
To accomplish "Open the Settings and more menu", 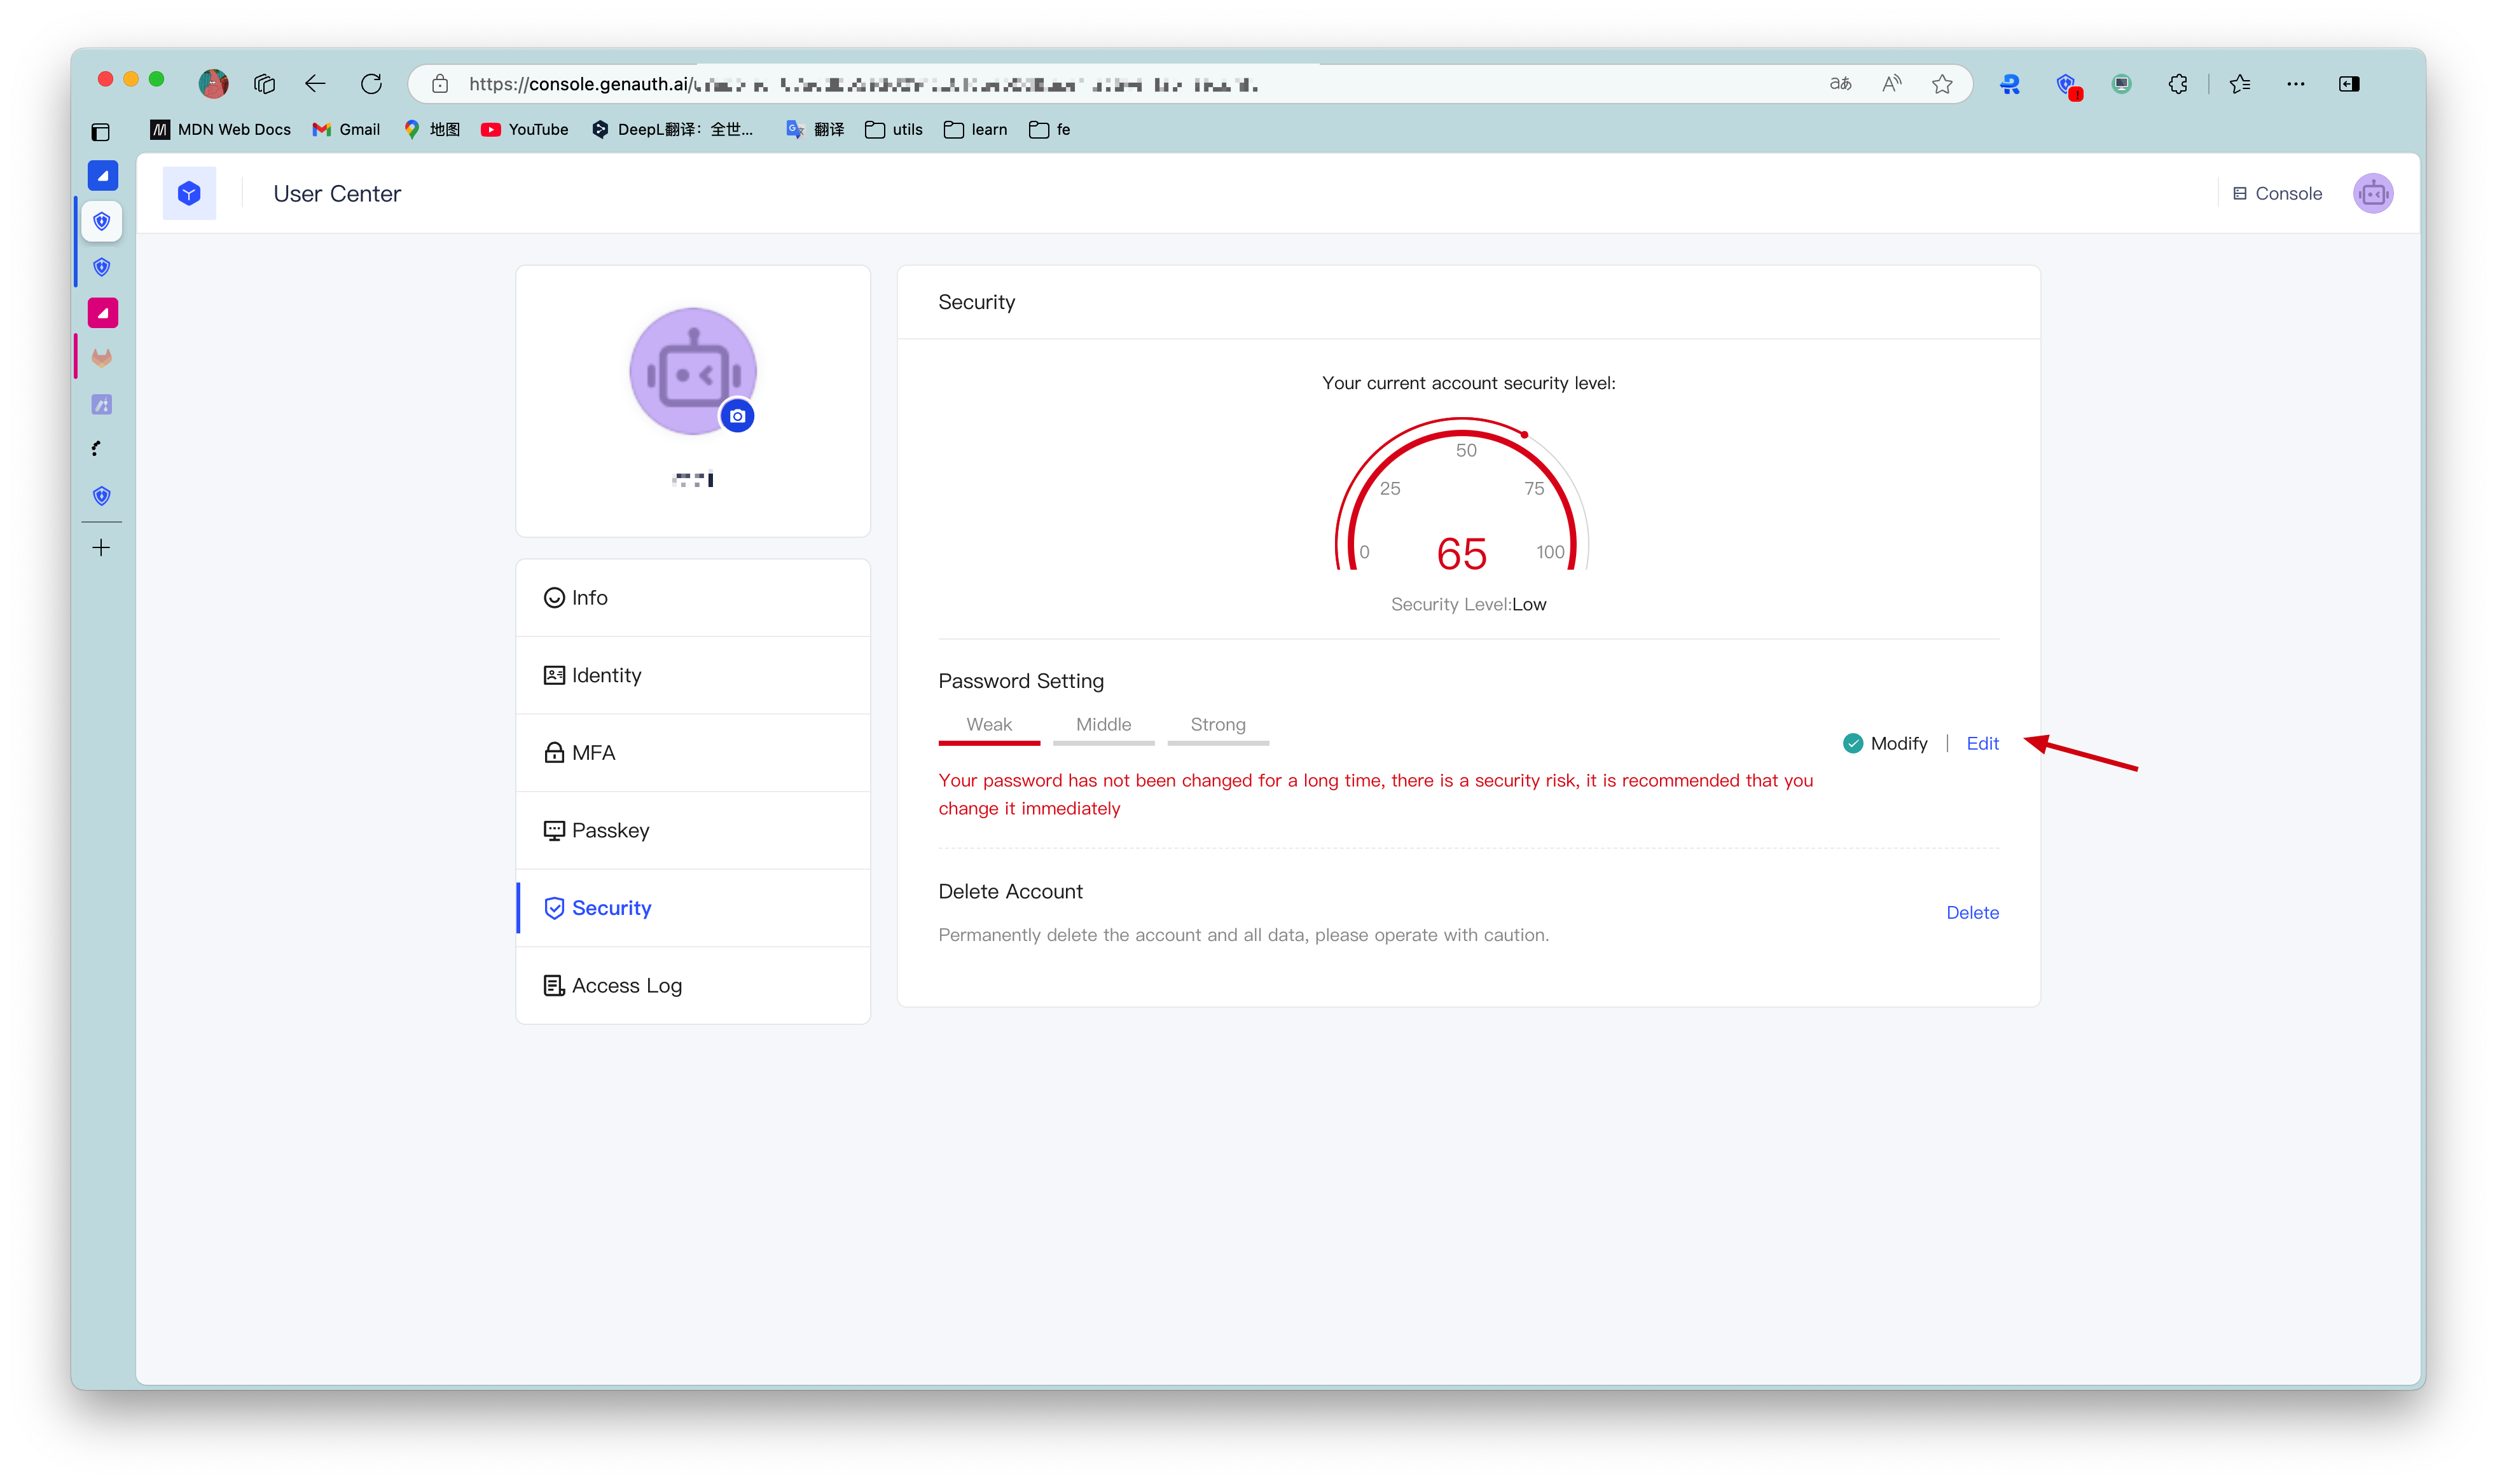I will tap(2295, 84).
